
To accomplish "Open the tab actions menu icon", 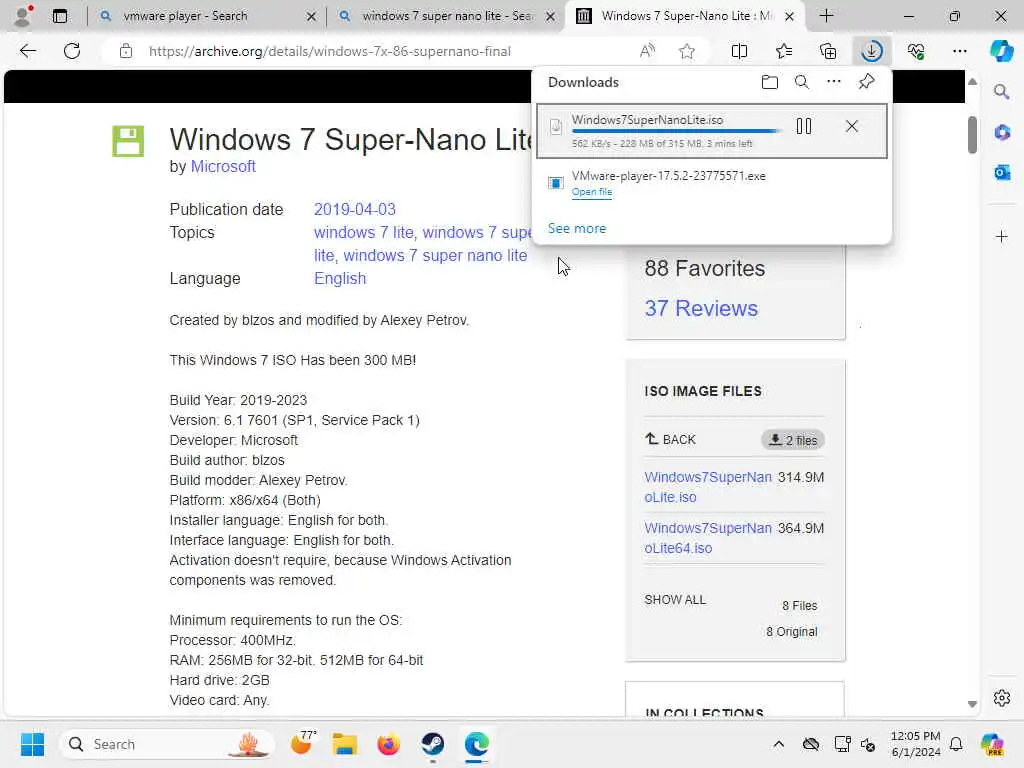I will click(59, 16).
